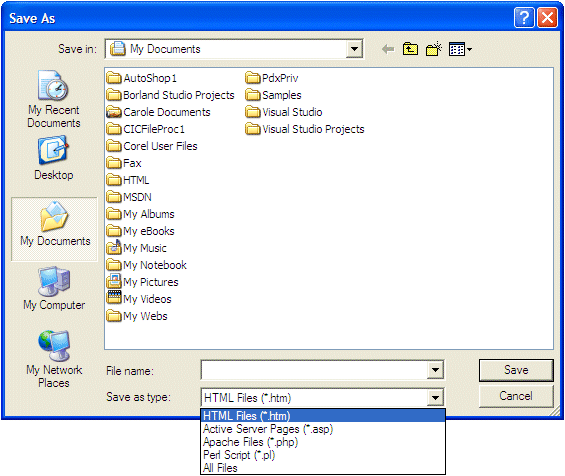The width and height of the screenshot is (565, 476).
Task: Open the View Menu icon
Action: [460, 49]
